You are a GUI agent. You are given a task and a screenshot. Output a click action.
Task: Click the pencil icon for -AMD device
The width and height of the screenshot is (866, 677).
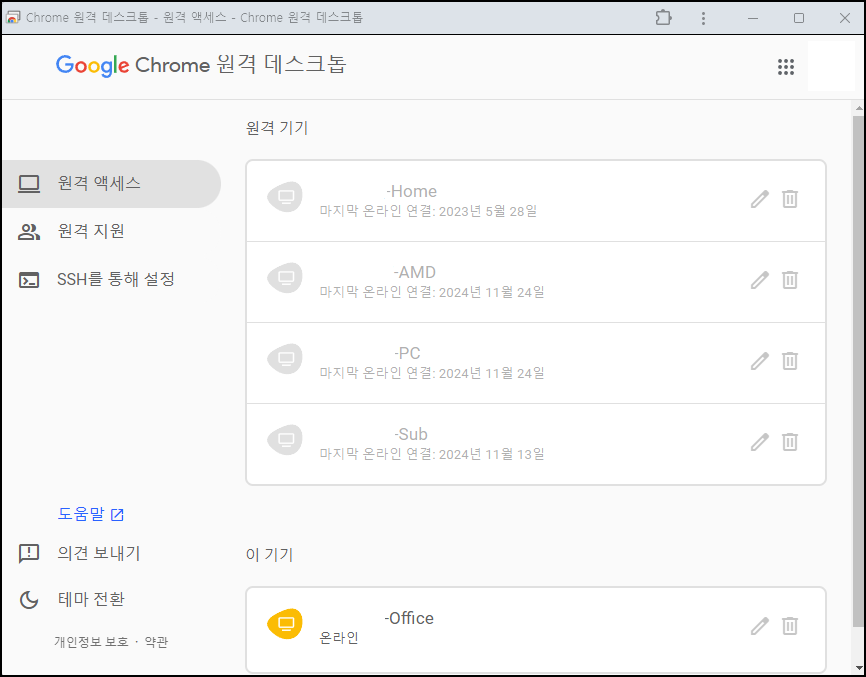pyautogui.click(x=760, y=280)
